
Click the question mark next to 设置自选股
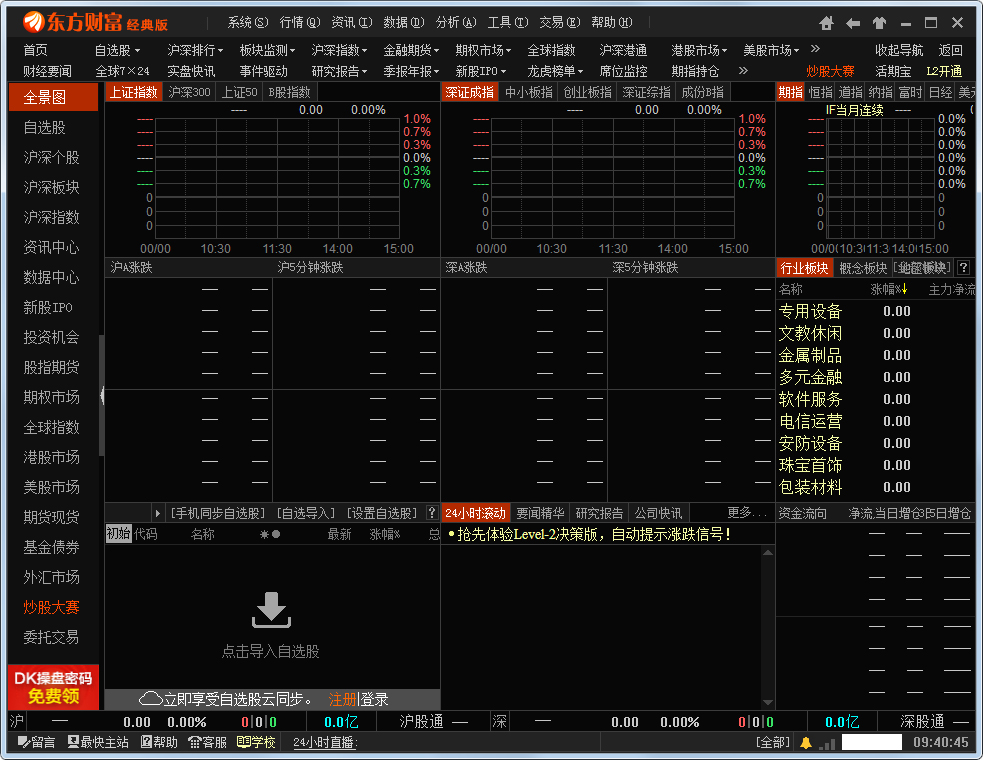click(431, 513)
